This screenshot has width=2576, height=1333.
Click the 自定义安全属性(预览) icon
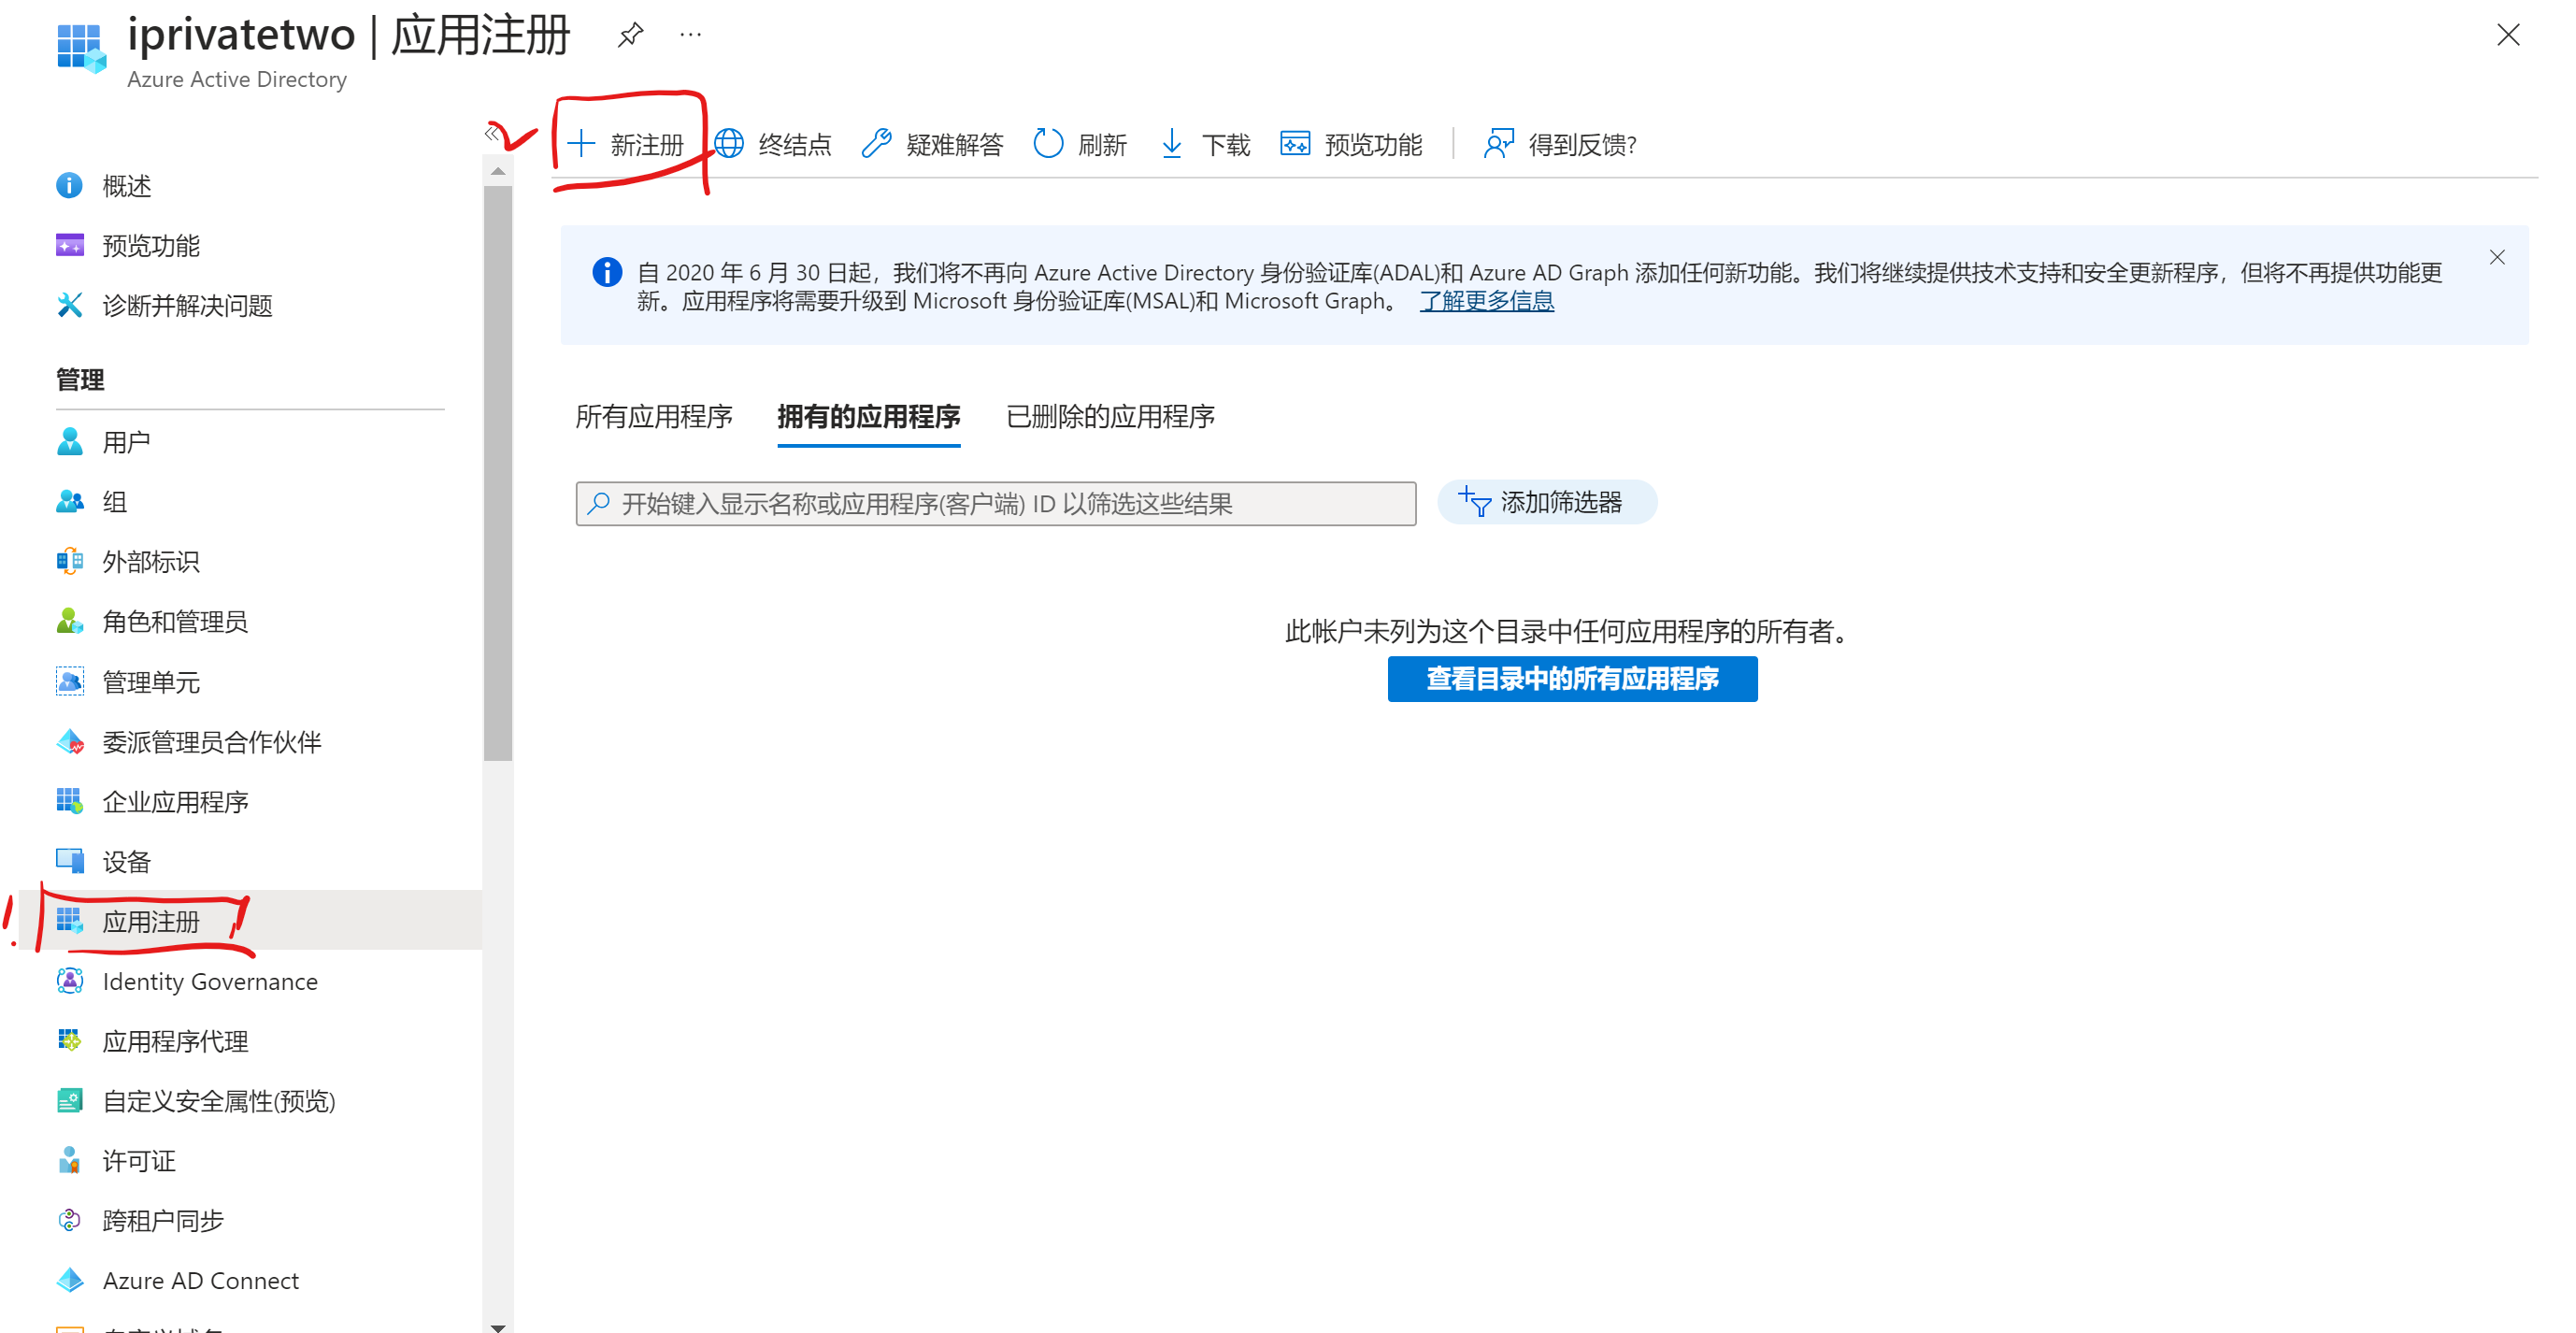(70, 1101)
